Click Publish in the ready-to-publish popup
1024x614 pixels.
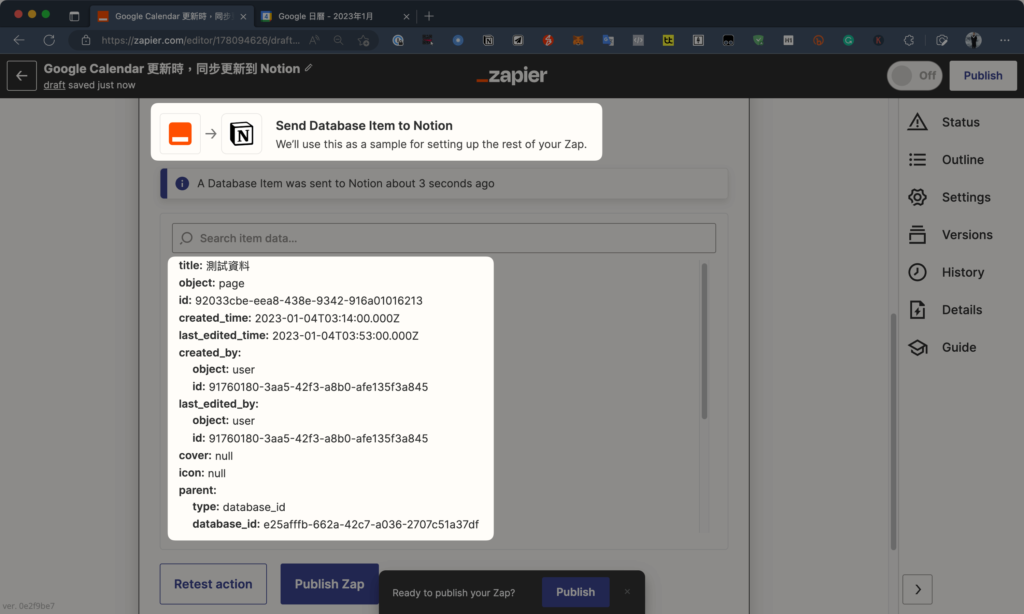coord(575,592)
